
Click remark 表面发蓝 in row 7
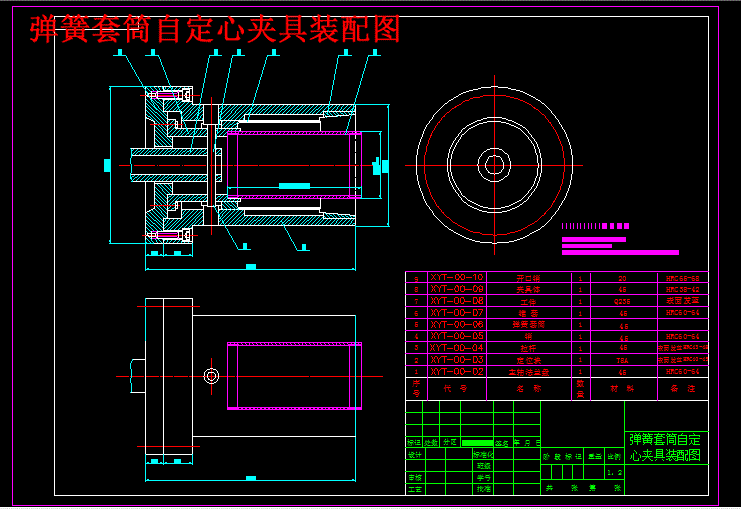(x=682, y=301)
